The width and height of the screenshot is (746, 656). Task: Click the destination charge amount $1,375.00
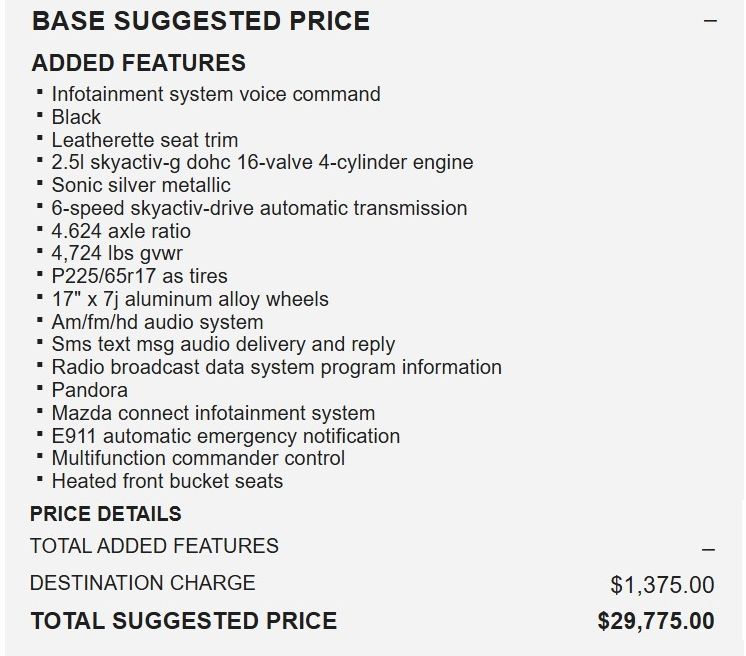coord(662,584)
